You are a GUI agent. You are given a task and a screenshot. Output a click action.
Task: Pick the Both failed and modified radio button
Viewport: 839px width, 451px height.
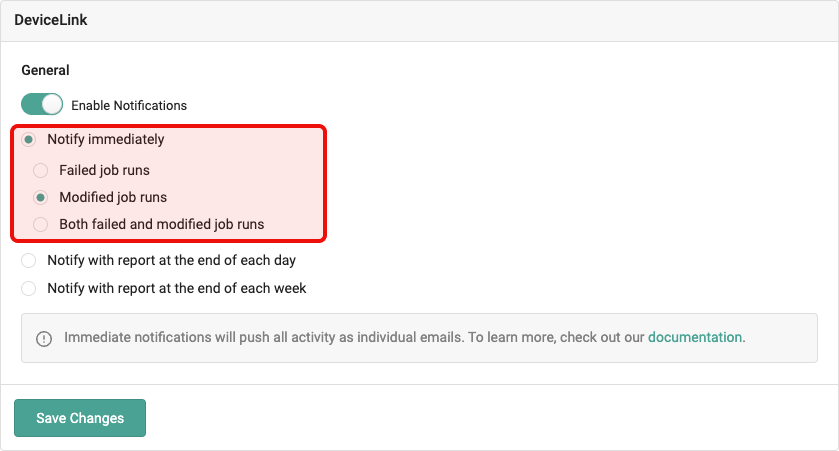(x=41, y=224)
